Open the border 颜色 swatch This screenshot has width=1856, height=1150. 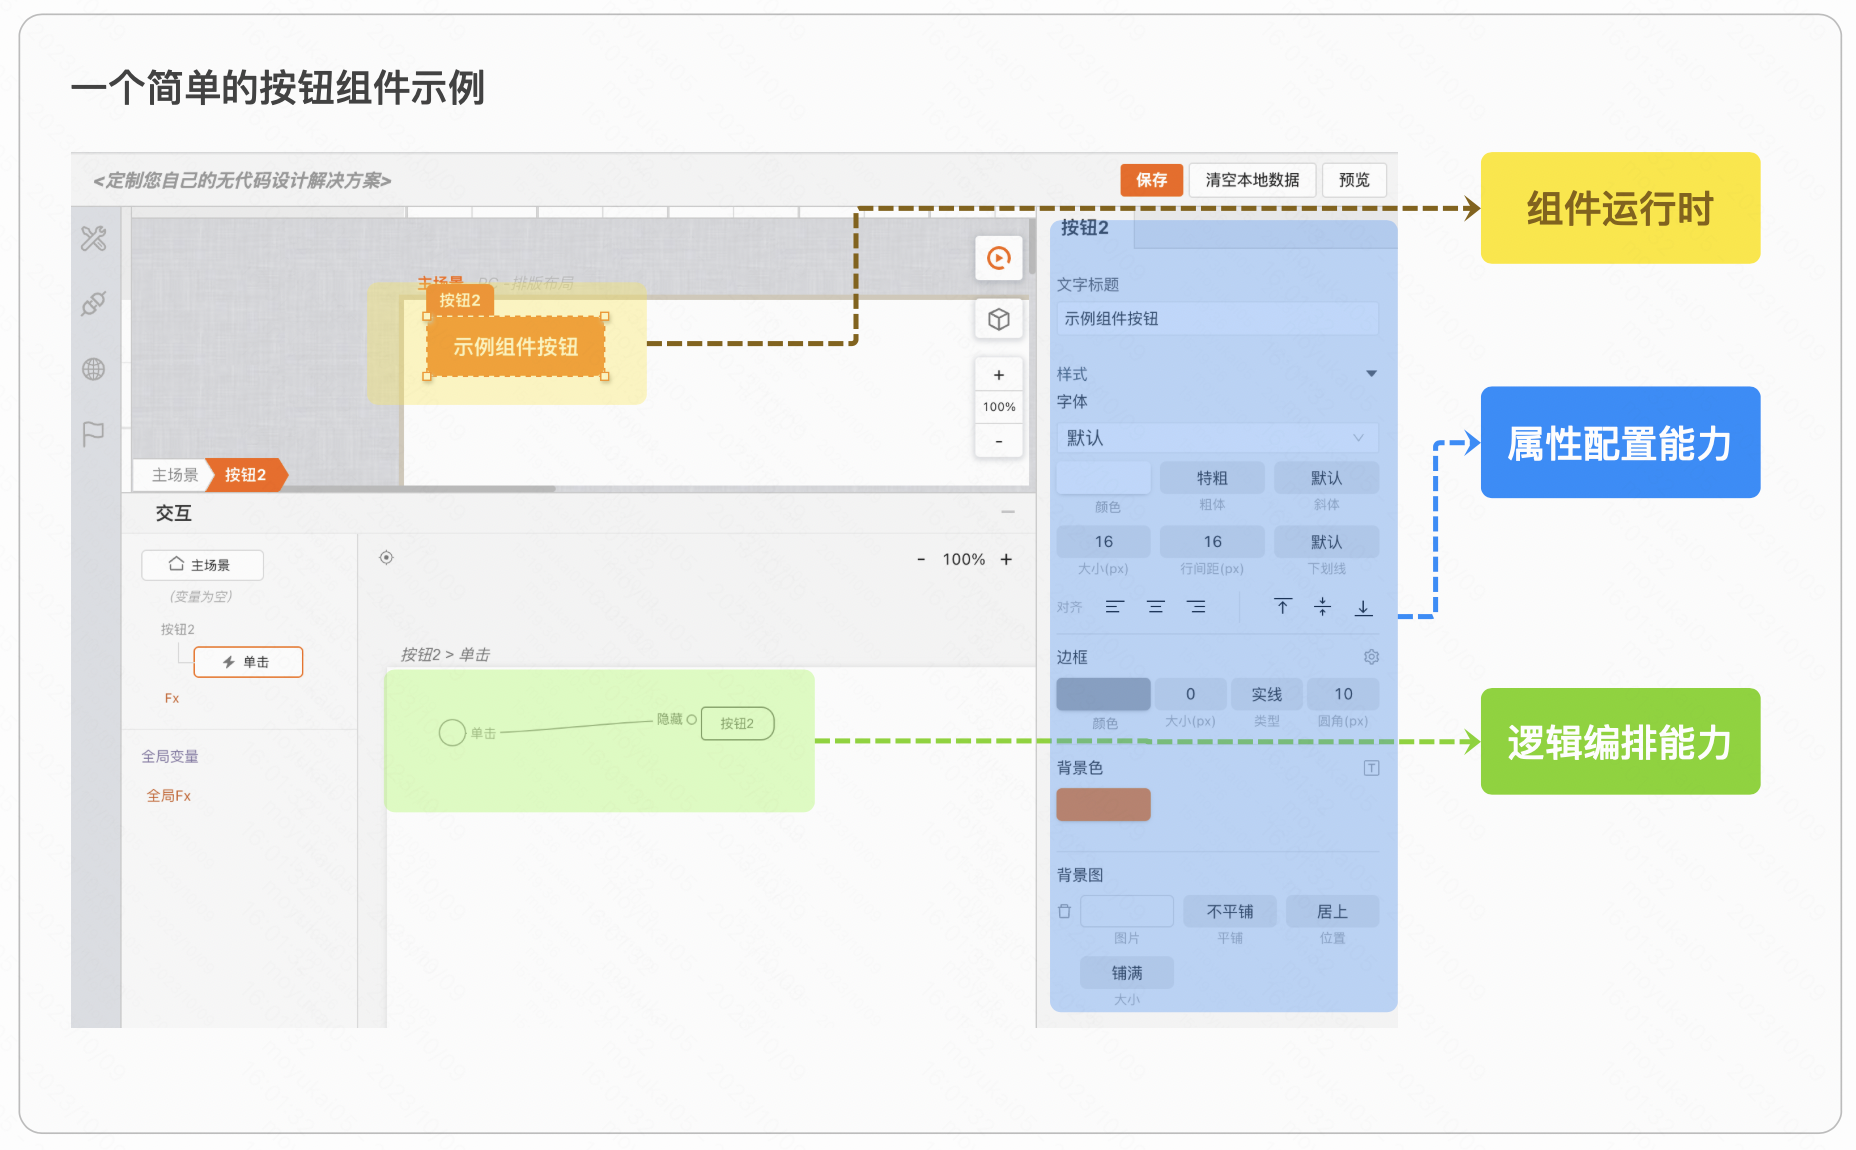(x=1103, y=694)
